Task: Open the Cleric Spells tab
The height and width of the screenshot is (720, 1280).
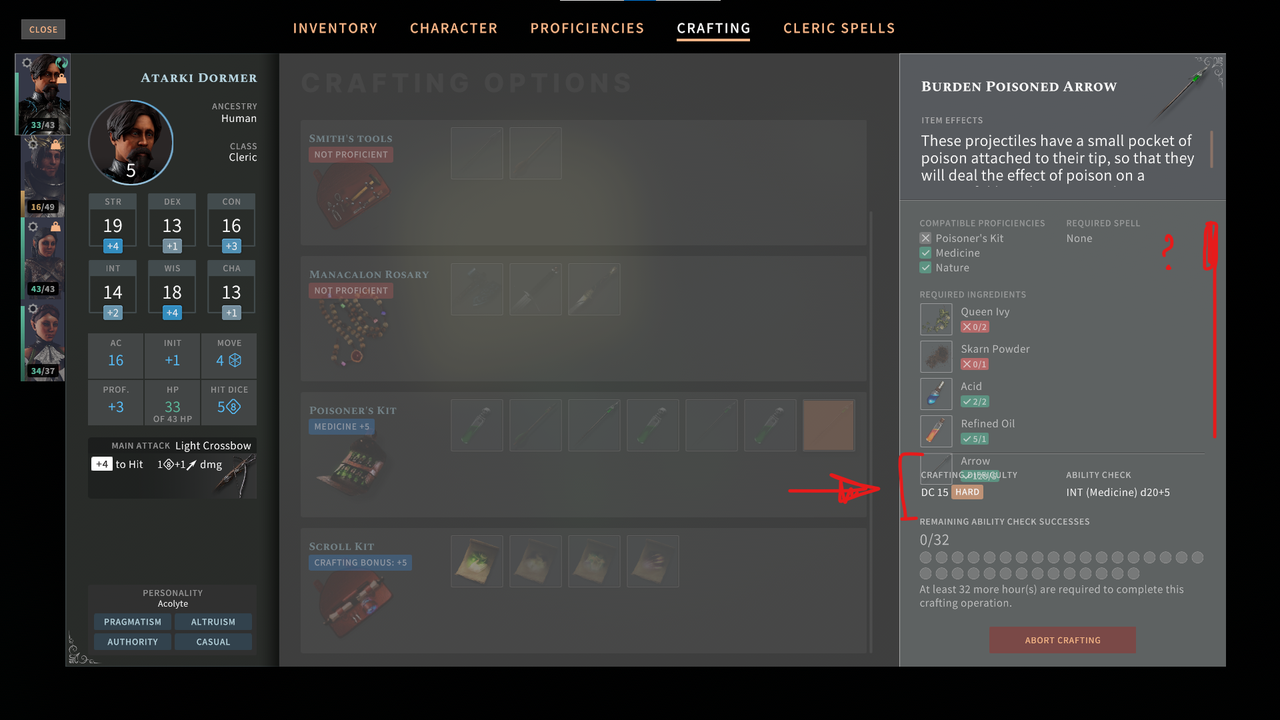Action: click(x=839, y=28)
